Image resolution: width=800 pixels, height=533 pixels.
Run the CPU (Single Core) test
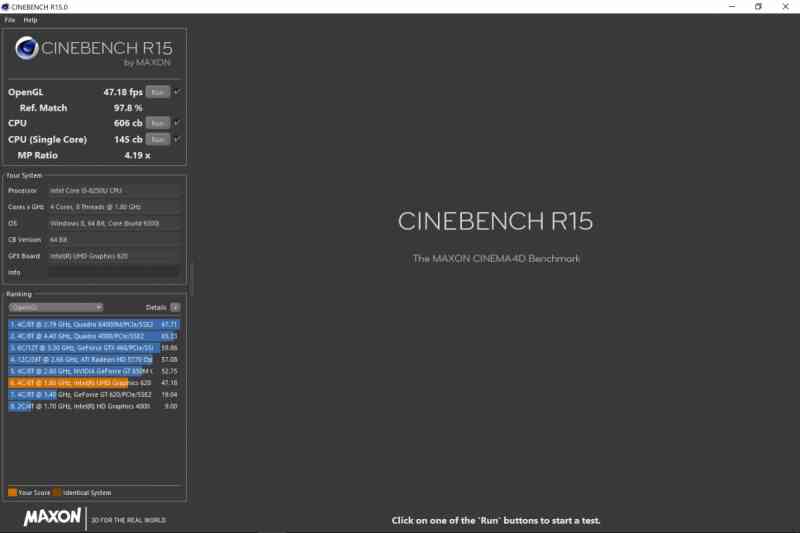pyautogui.click(x=158, y=139)
